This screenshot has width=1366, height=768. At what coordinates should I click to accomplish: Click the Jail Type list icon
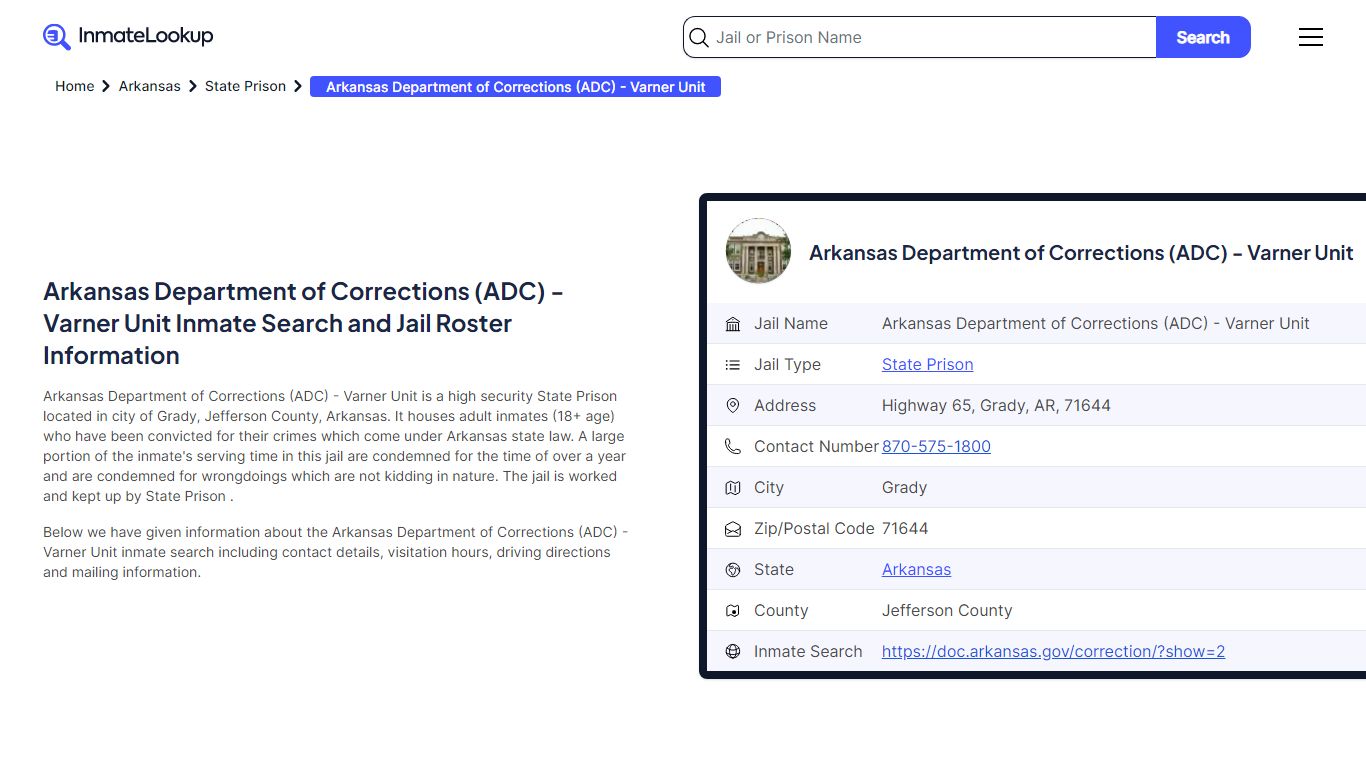pyautogui.click(x=733, y=365)
